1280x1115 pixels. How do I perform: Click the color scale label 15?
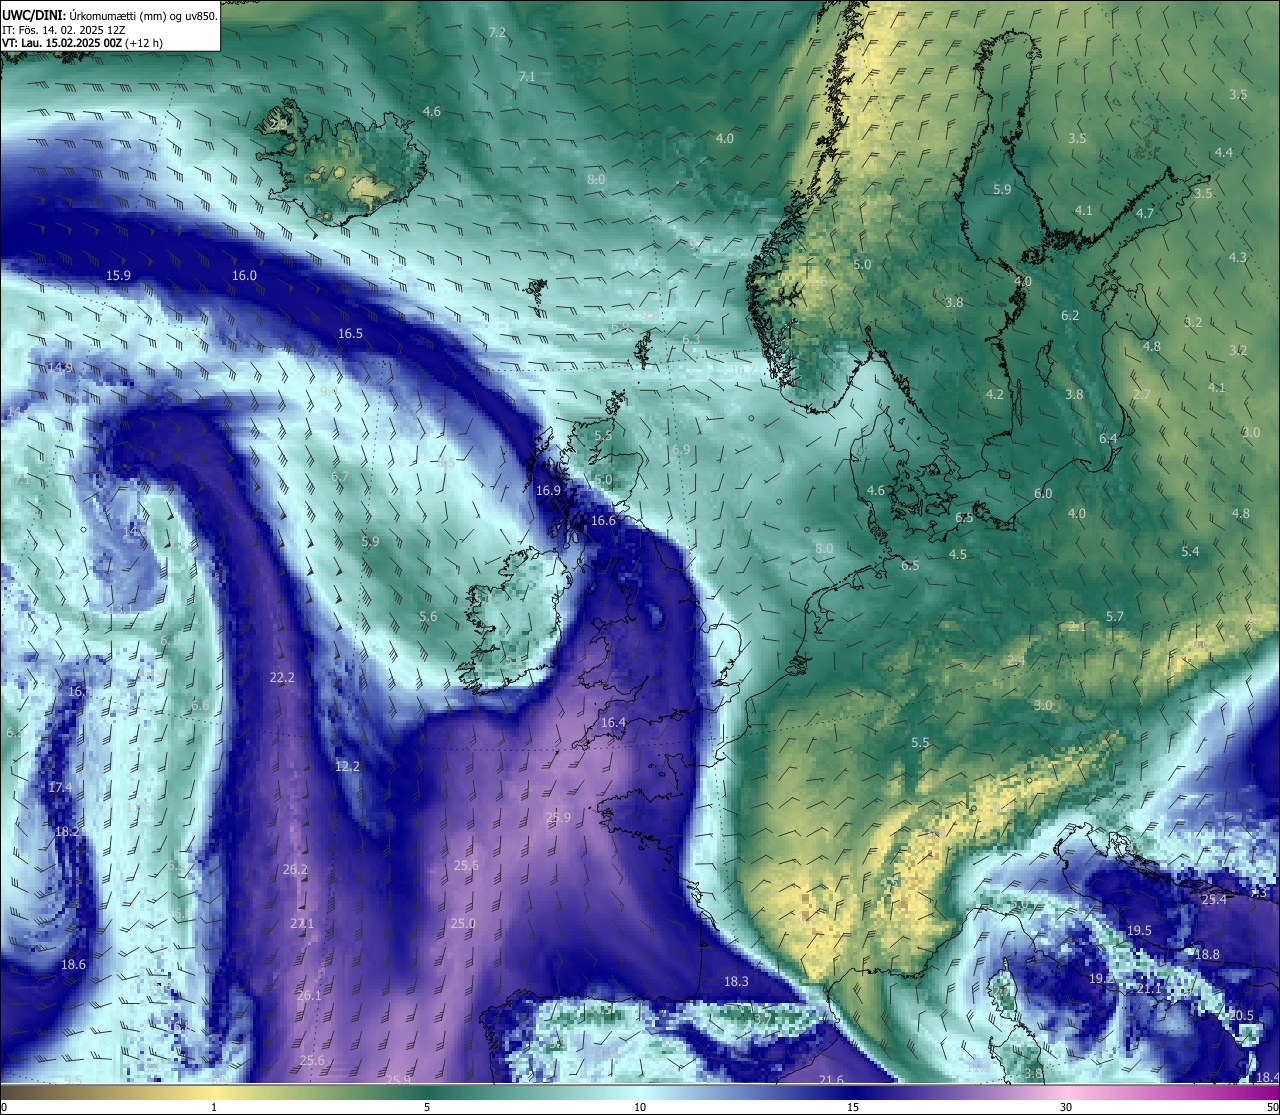point(853,1107)
